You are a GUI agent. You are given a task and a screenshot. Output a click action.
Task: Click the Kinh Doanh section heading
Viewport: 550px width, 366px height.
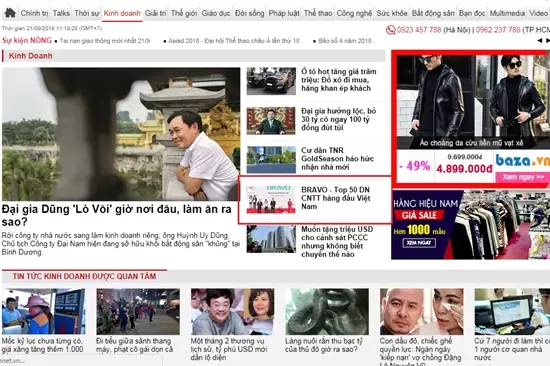coord(30,56)
